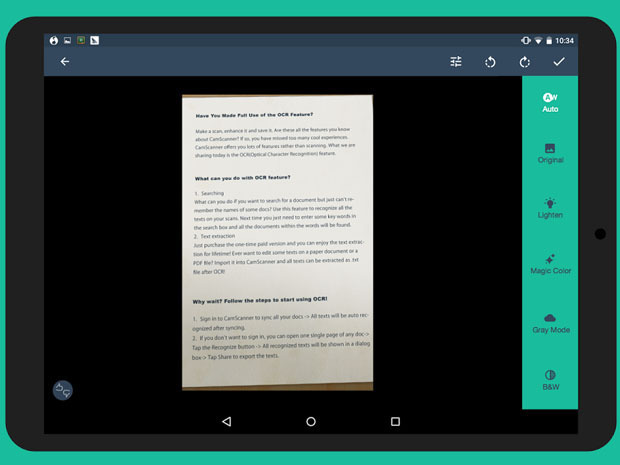Screen dimensions: 620x465
Task: Rotate the scan clockwise
Action: coord(524,62)
